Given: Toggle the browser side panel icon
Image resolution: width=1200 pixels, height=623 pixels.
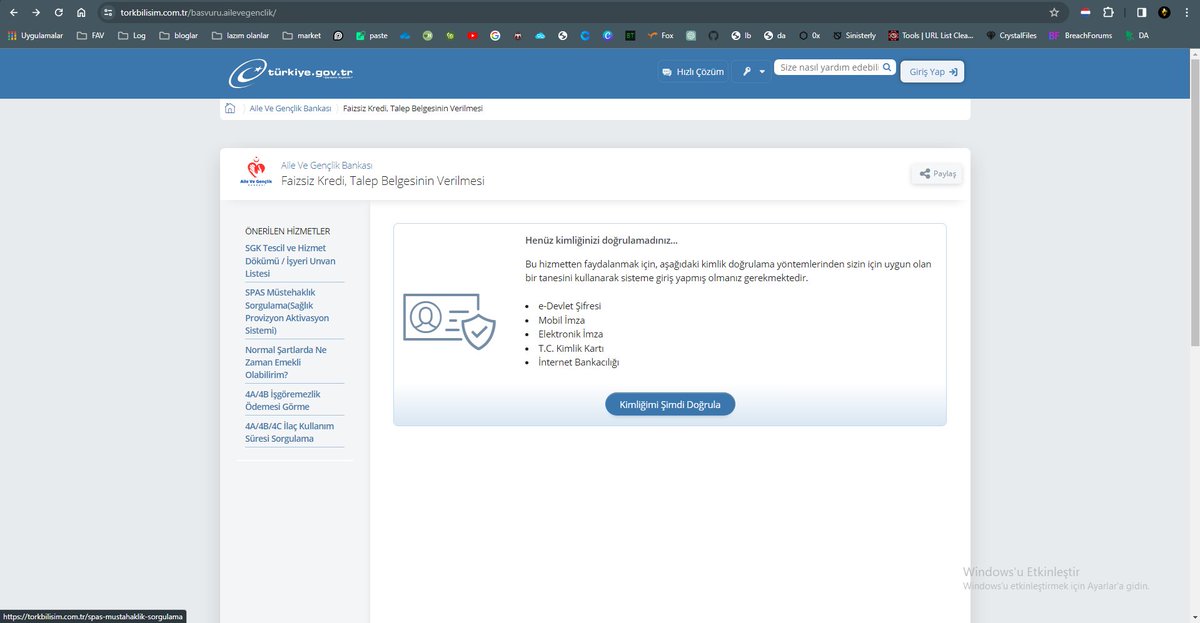Looking at the screenshot, I should (1141, 13).
